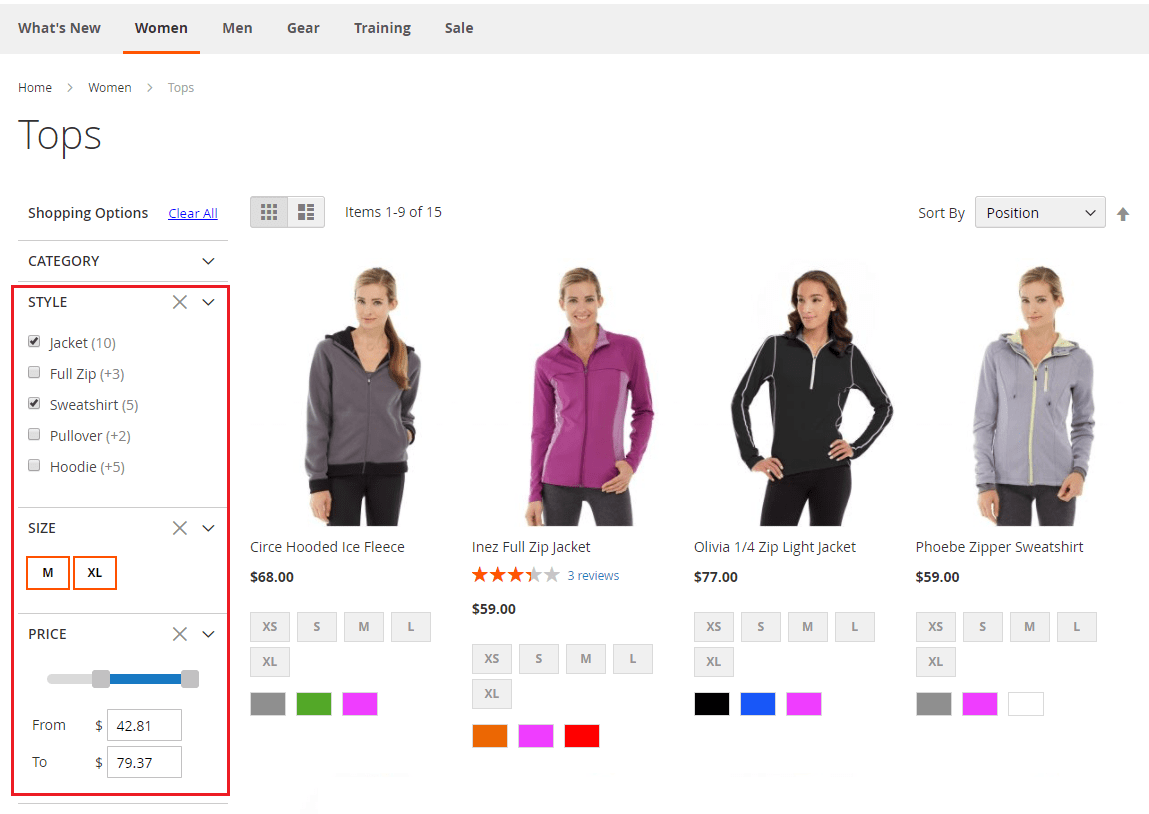
Task: Go to Home via the breadcrumb
Action: 35,87
